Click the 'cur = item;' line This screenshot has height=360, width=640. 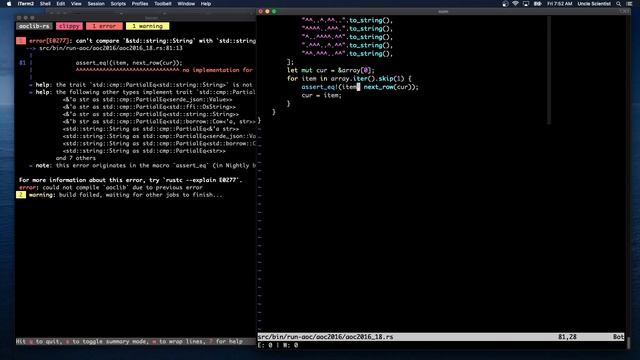coord(321,95)
